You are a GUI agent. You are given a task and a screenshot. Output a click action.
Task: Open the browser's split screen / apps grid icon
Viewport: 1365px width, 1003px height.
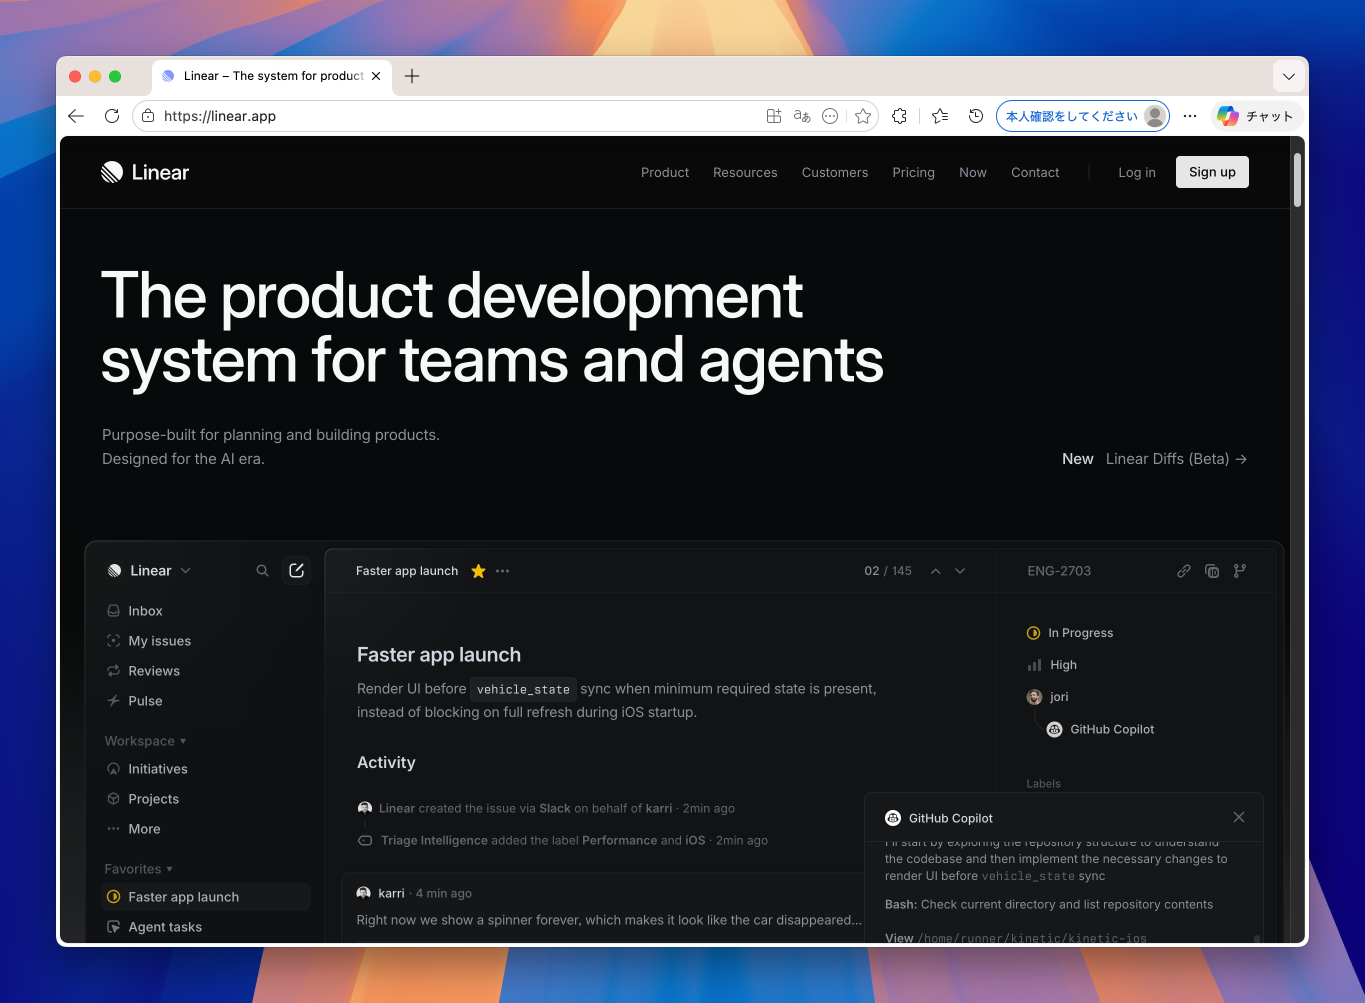click(774, 116)
